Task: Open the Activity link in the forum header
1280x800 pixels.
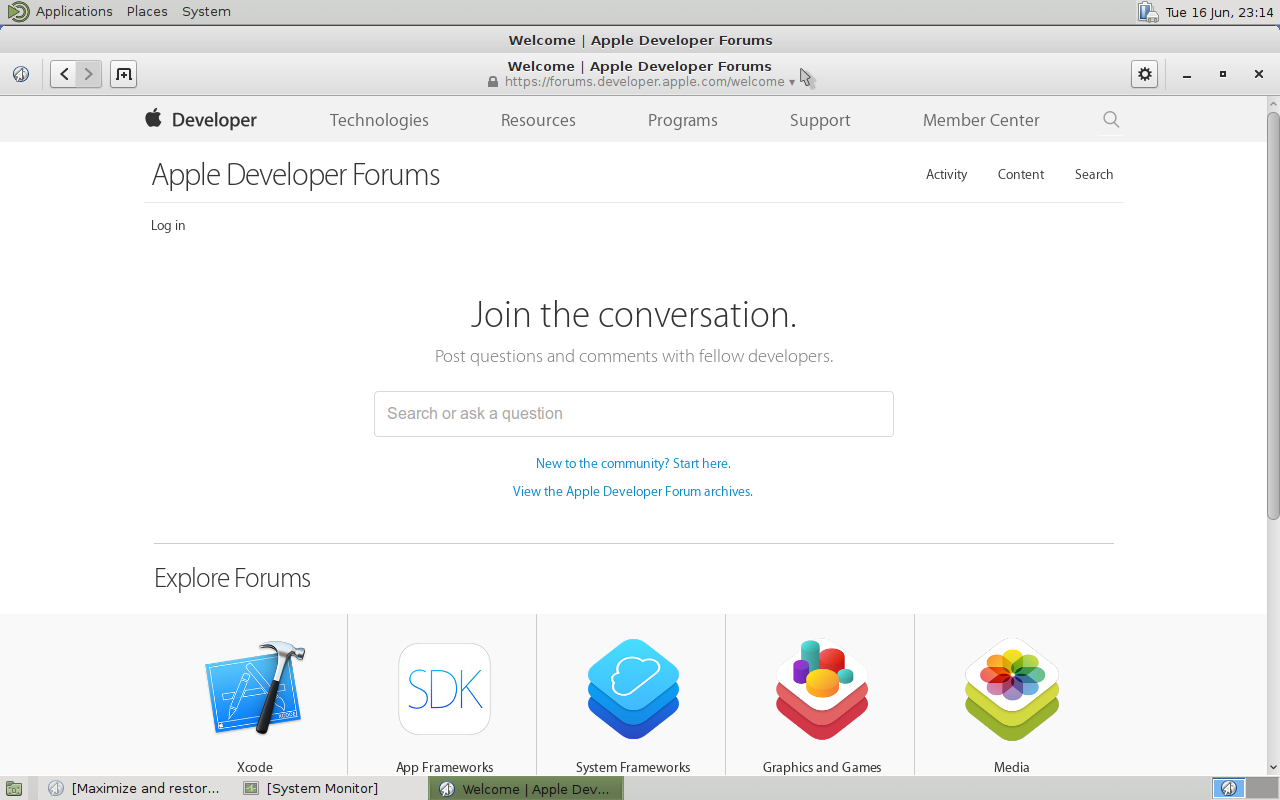Action: [946, 174]
